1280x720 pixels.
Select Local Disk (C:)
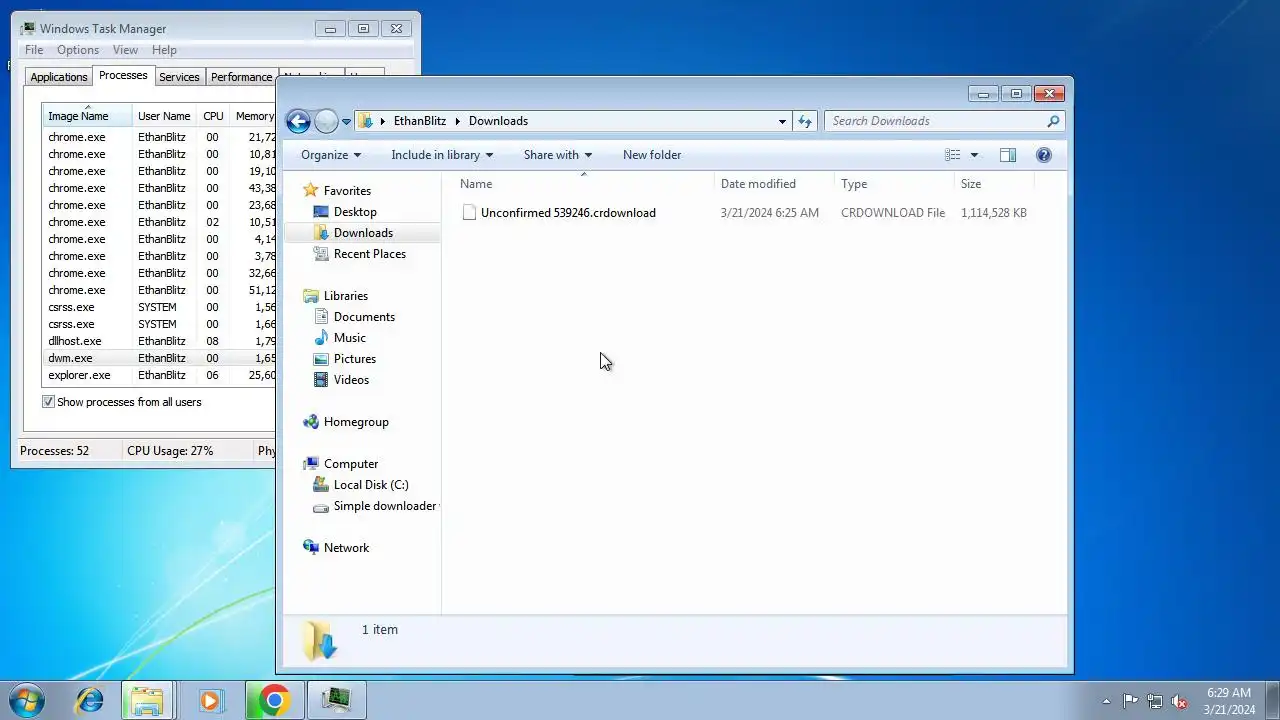pos(370,485)
